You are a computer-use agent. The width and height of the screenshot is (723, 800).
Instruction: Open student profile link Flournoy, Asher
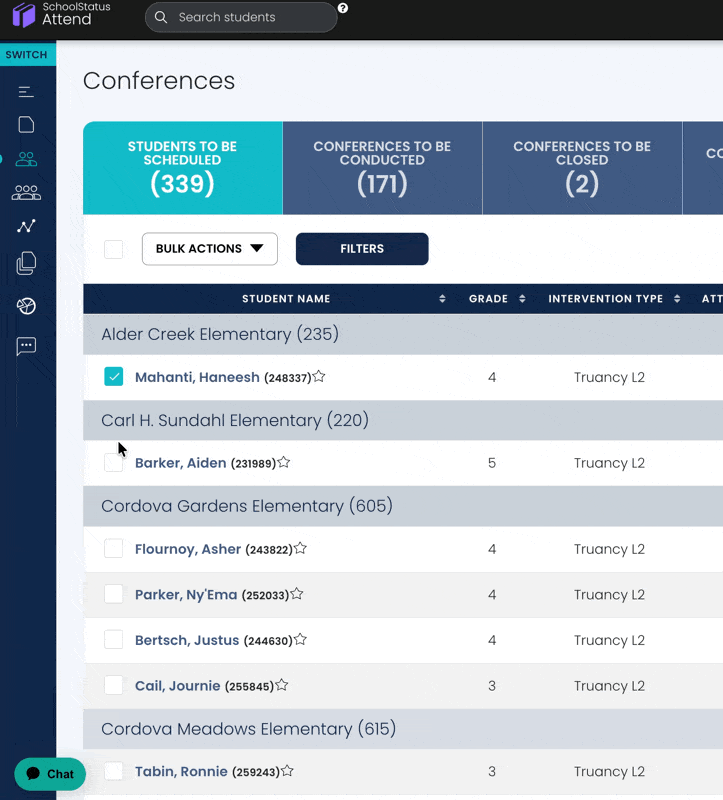(x=188, y=549)
